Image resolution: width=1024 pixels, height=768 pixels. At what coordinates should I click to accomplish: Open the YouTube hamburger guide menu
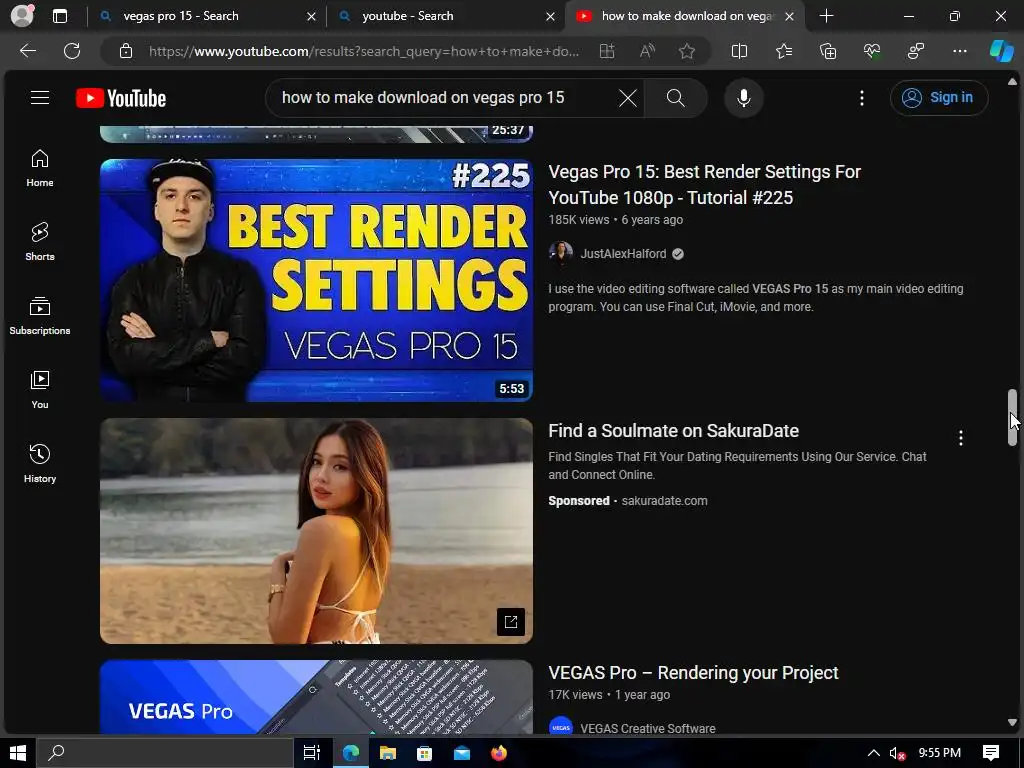point(40,98)
